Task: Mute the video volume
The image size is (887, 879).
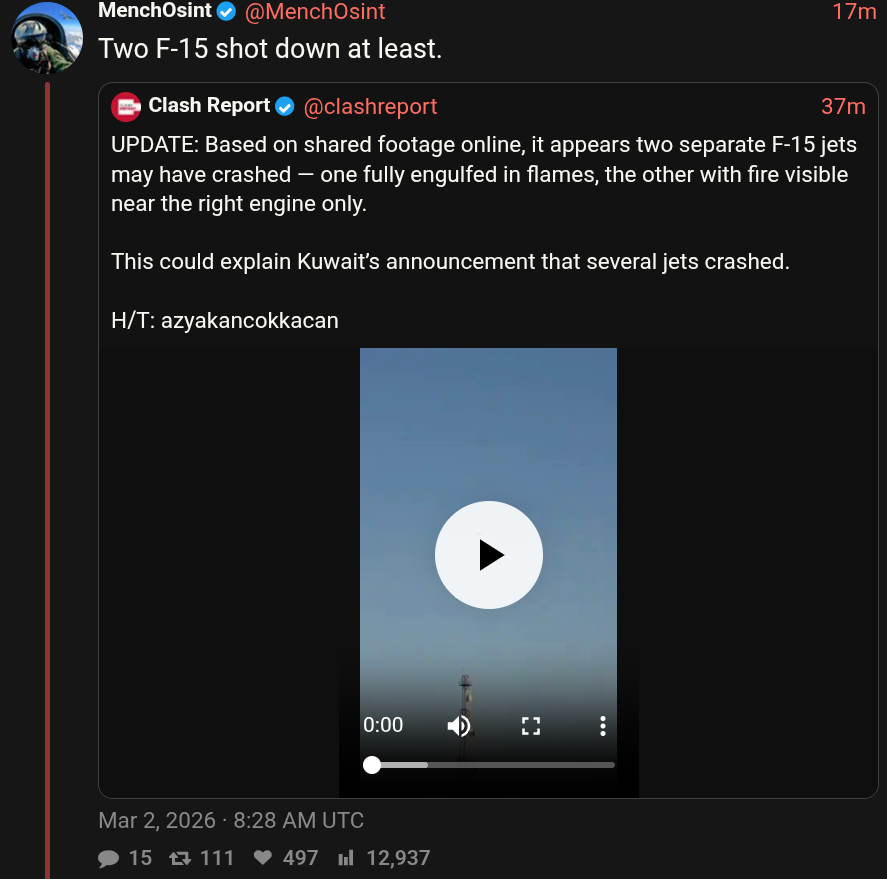Action: pyautogui.click(x=459, y=726)
